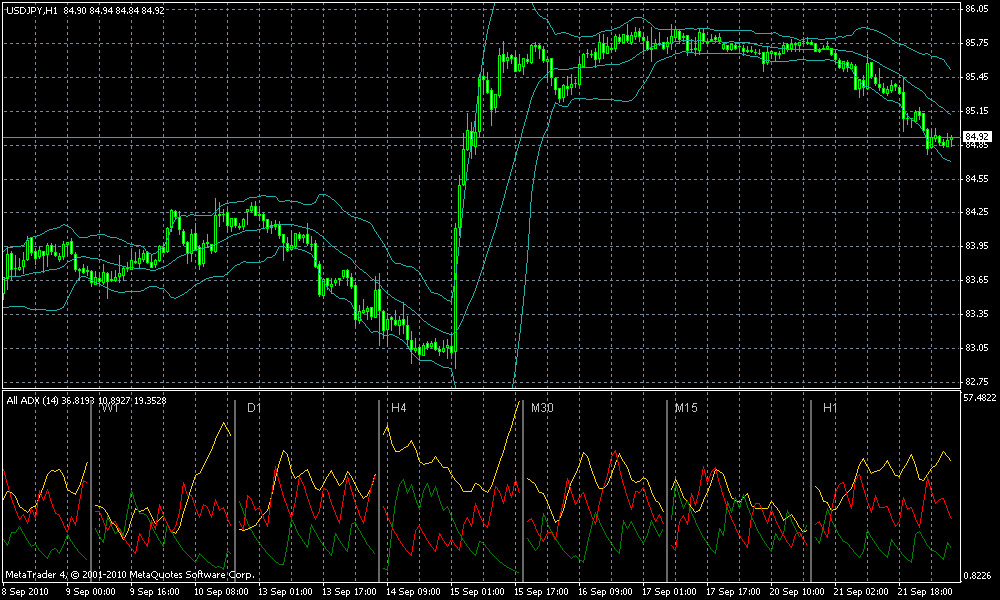Click the 86.05 price level on the axis
This screenshot has width=1000, height=600.
click(976, 9)
